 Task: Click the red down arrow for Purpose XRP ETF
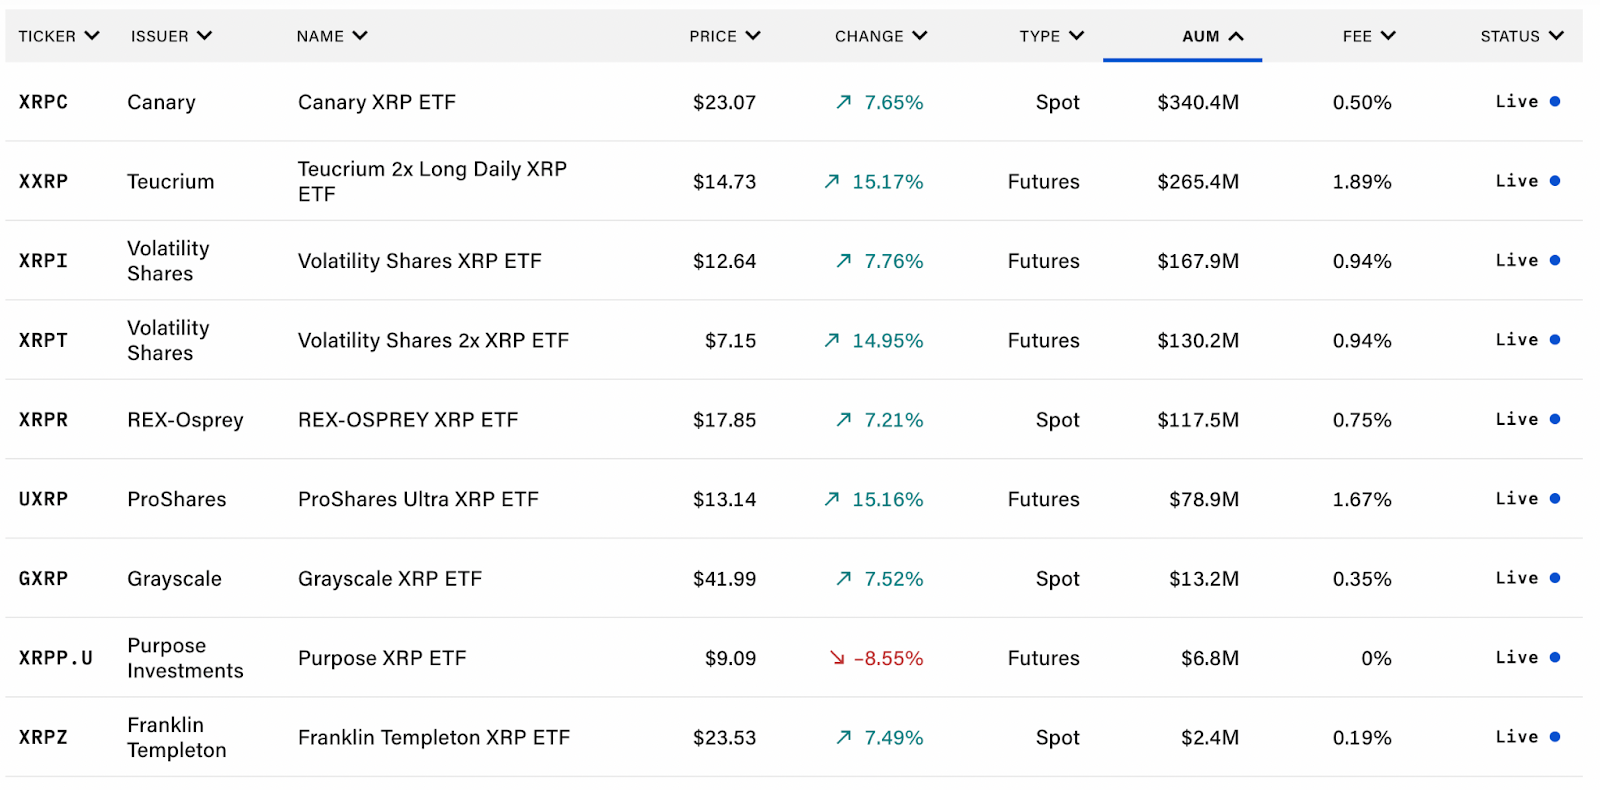(x=837, y=658)
